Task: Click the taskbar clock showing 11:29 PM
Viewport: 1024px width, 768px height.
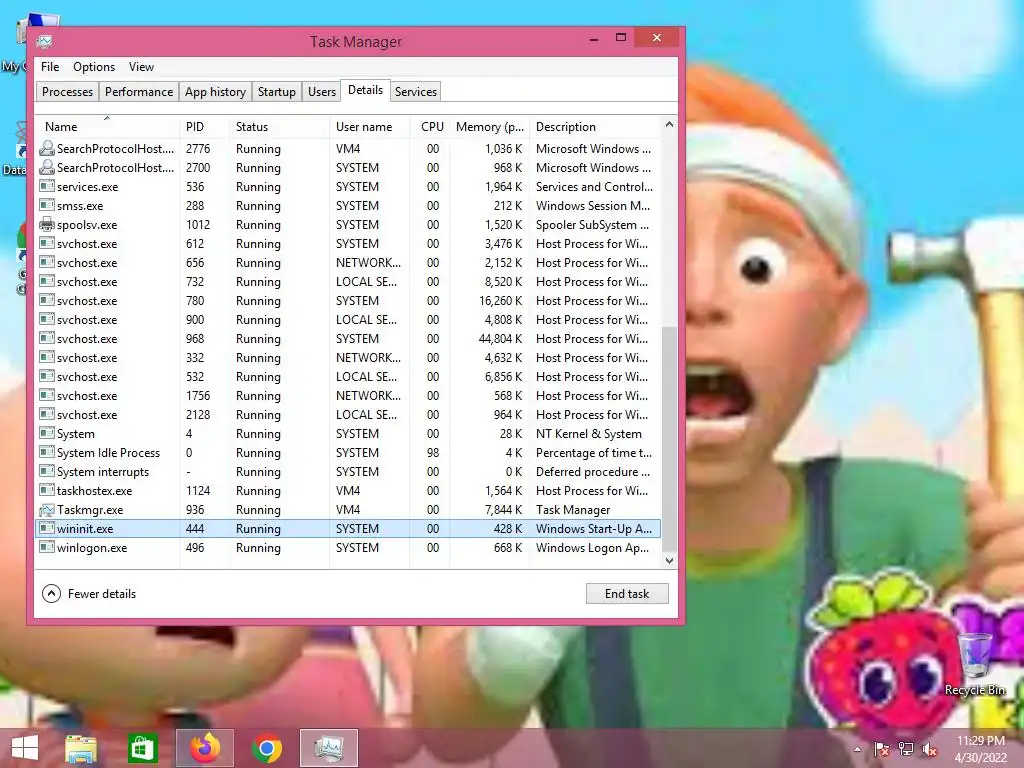Action: (980, 749)
